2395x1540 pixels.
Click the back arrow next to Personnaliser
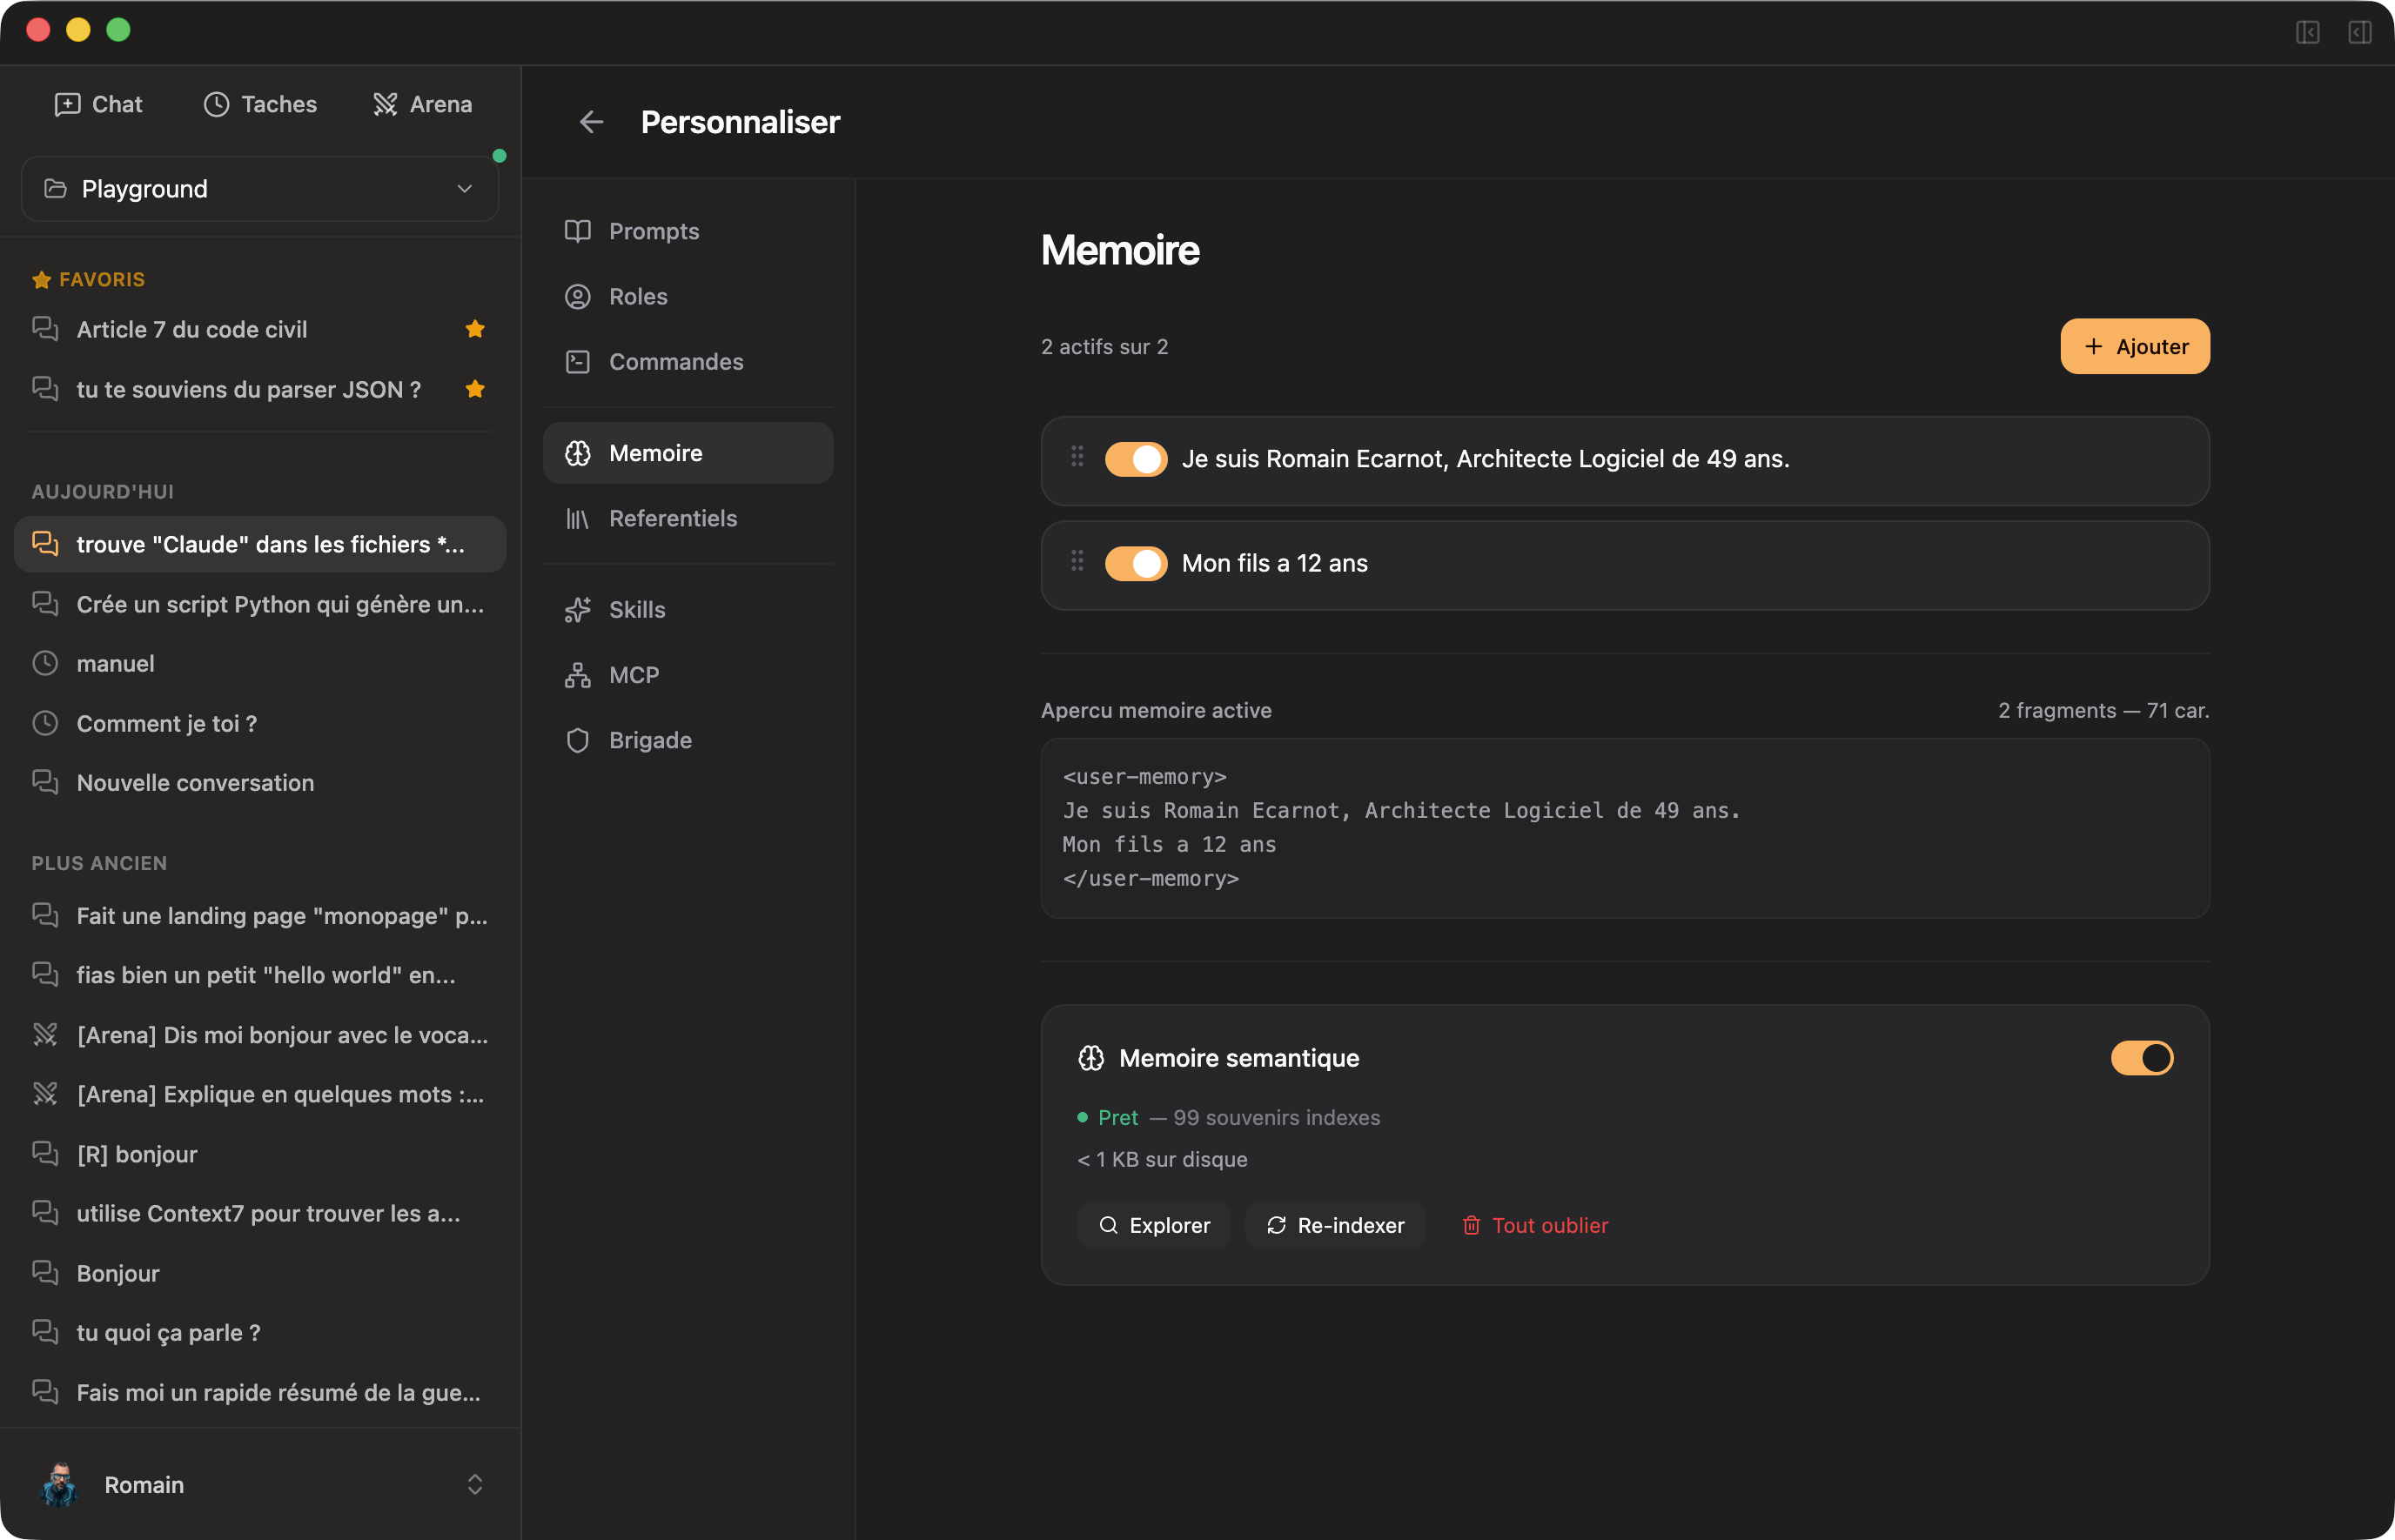click(591, 122)
